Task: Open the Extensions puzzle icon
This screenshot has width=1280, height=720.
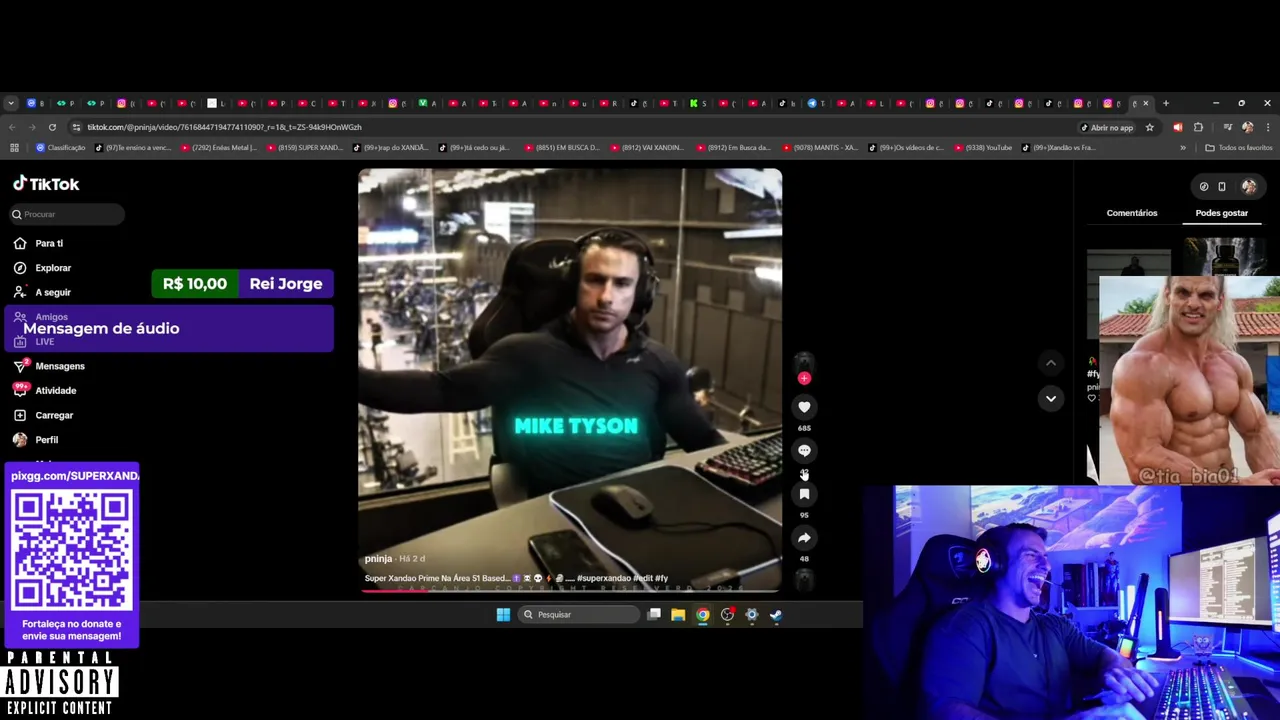Action: coord(1198,127)
